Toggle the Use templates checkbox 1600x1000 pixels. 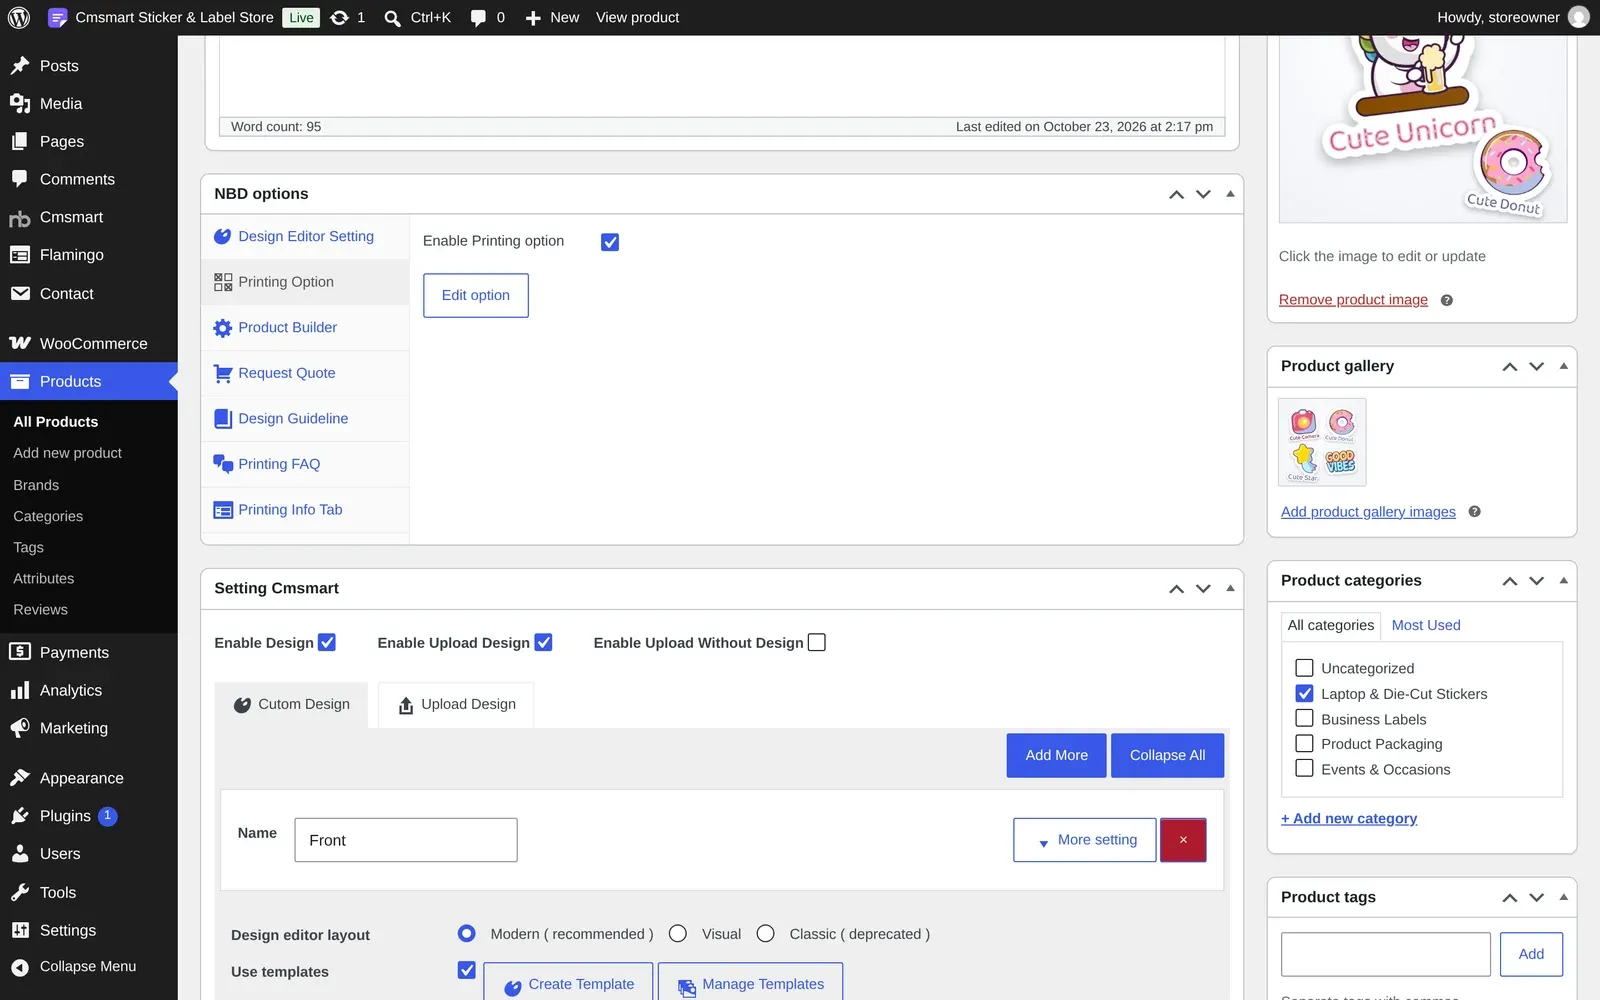tap(467, 970)
